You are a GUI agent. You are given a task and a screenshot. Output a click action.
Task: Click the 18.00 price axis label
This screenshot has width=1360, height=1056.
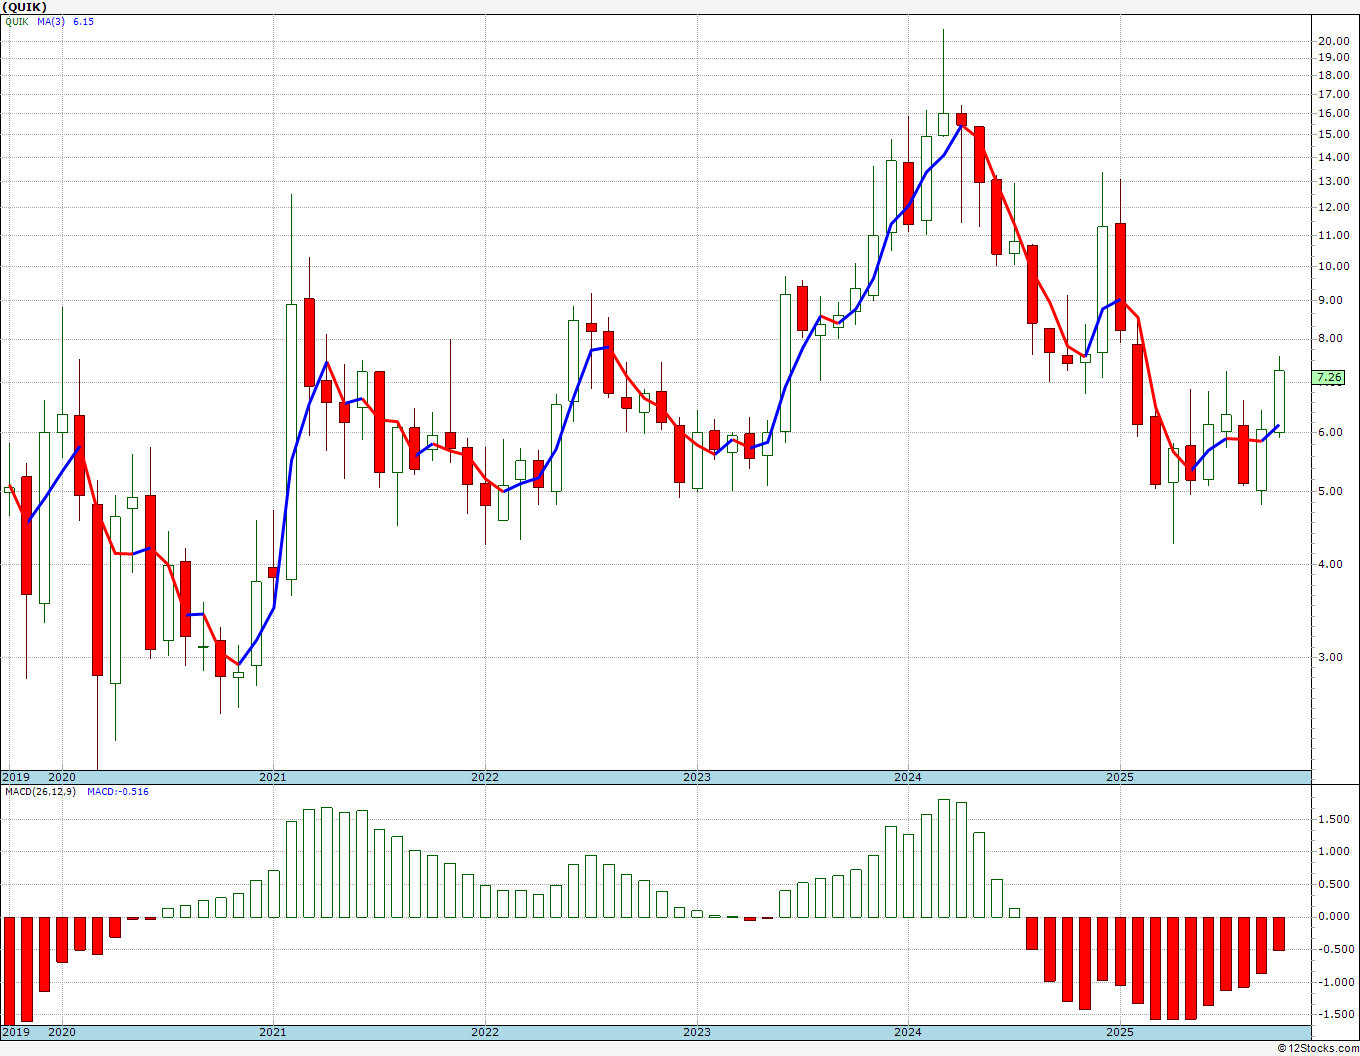pyautogui.click(x=1334, y=75)
